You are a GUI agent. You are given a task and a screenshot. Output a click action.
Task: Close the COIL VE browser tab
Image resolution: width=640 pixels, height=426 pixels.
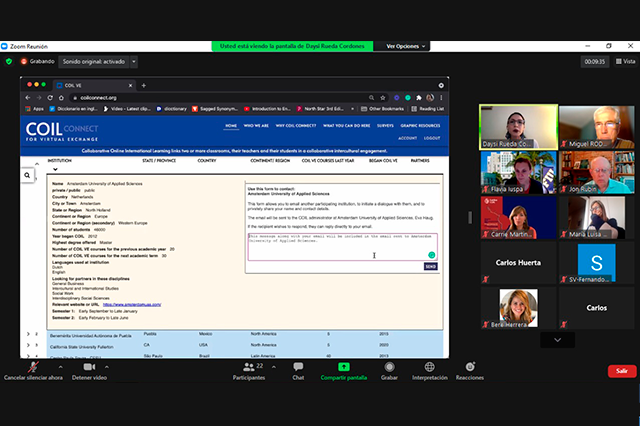click(x=131, y=85)
